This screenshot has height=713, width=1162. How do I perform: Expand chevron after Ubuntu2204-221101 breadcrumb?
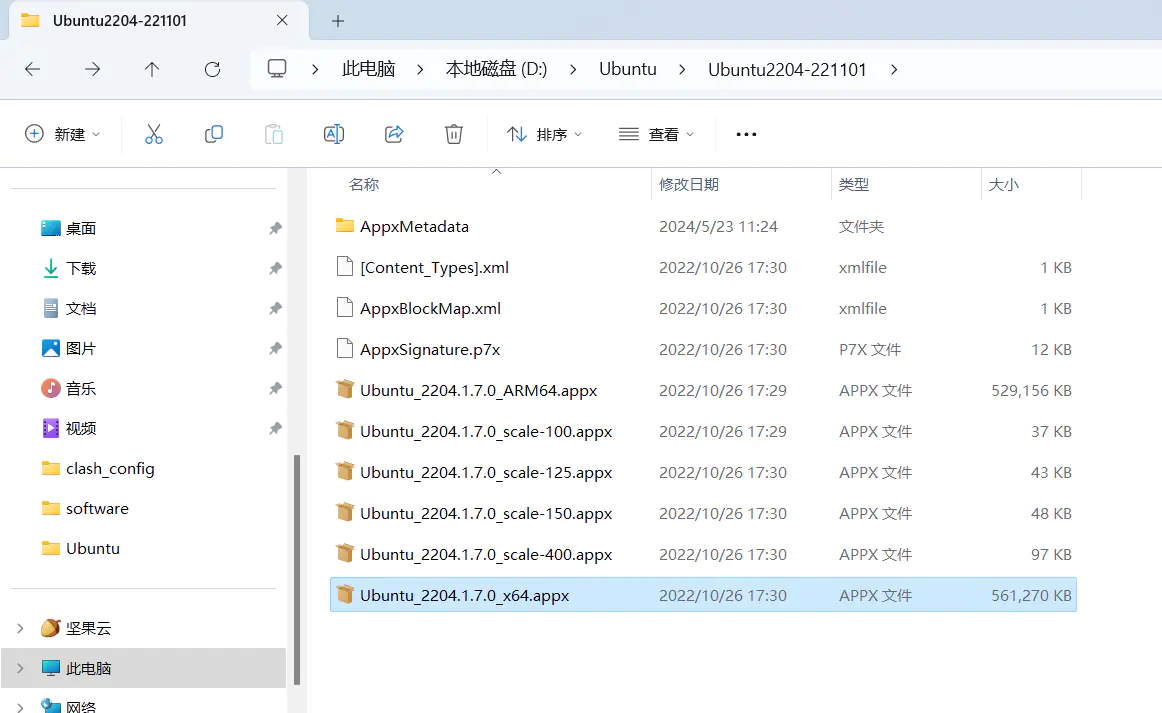click(x=894, y=70)
